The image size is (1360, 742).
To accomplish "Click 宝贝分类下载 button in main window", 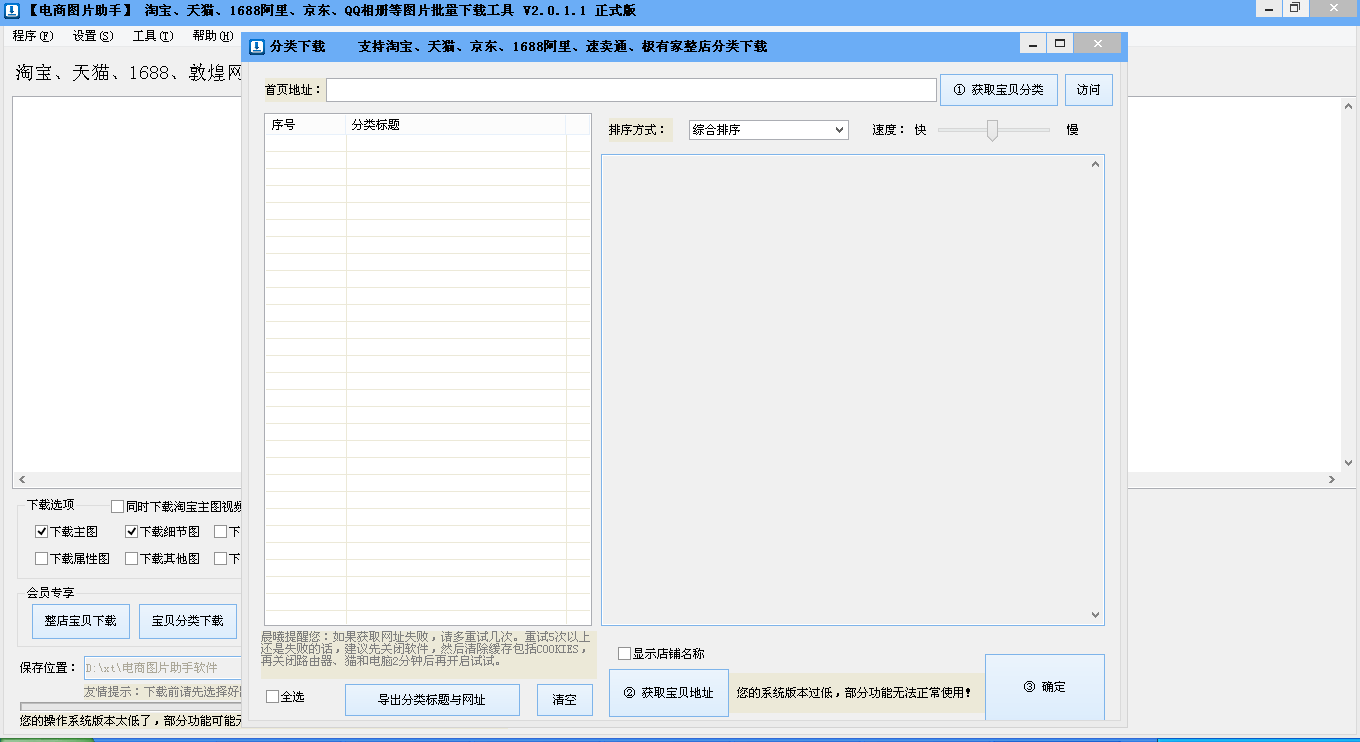I will (188, 621).
